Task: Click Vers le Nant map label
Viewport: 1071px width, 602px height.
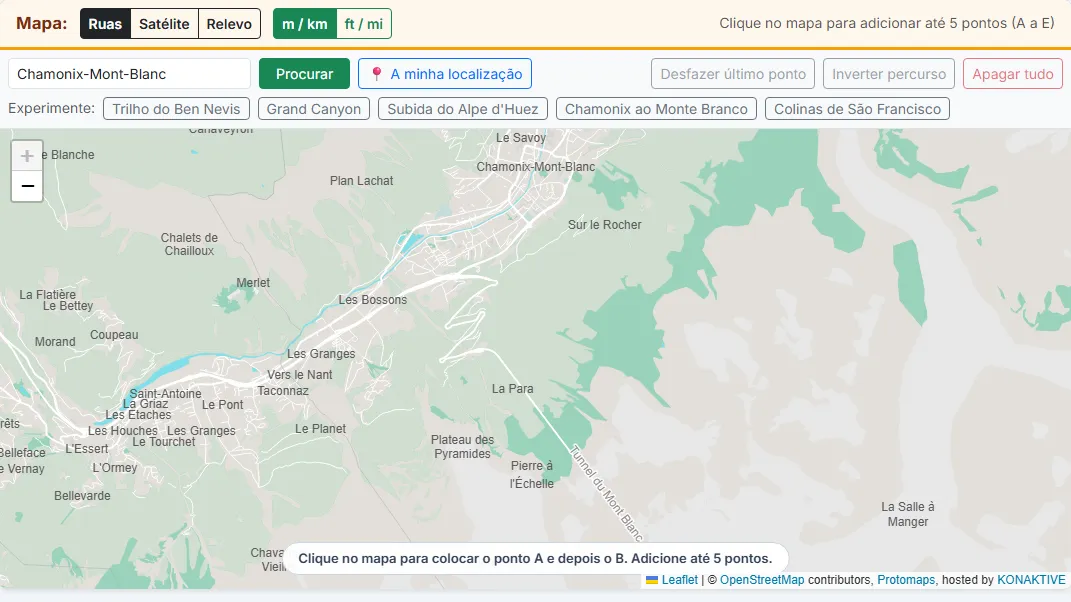Action: coord(299,374)
